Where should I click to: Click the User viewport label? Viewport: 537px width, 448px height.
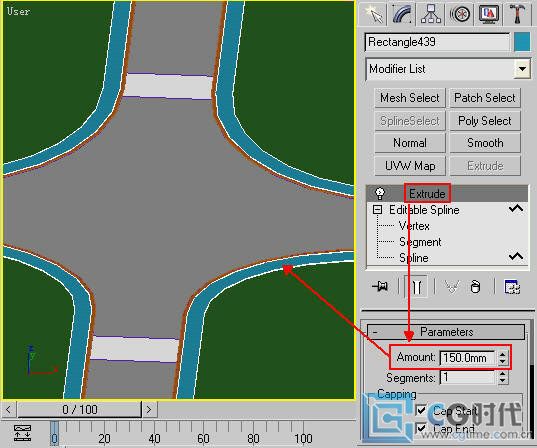[x=18, y=11]
